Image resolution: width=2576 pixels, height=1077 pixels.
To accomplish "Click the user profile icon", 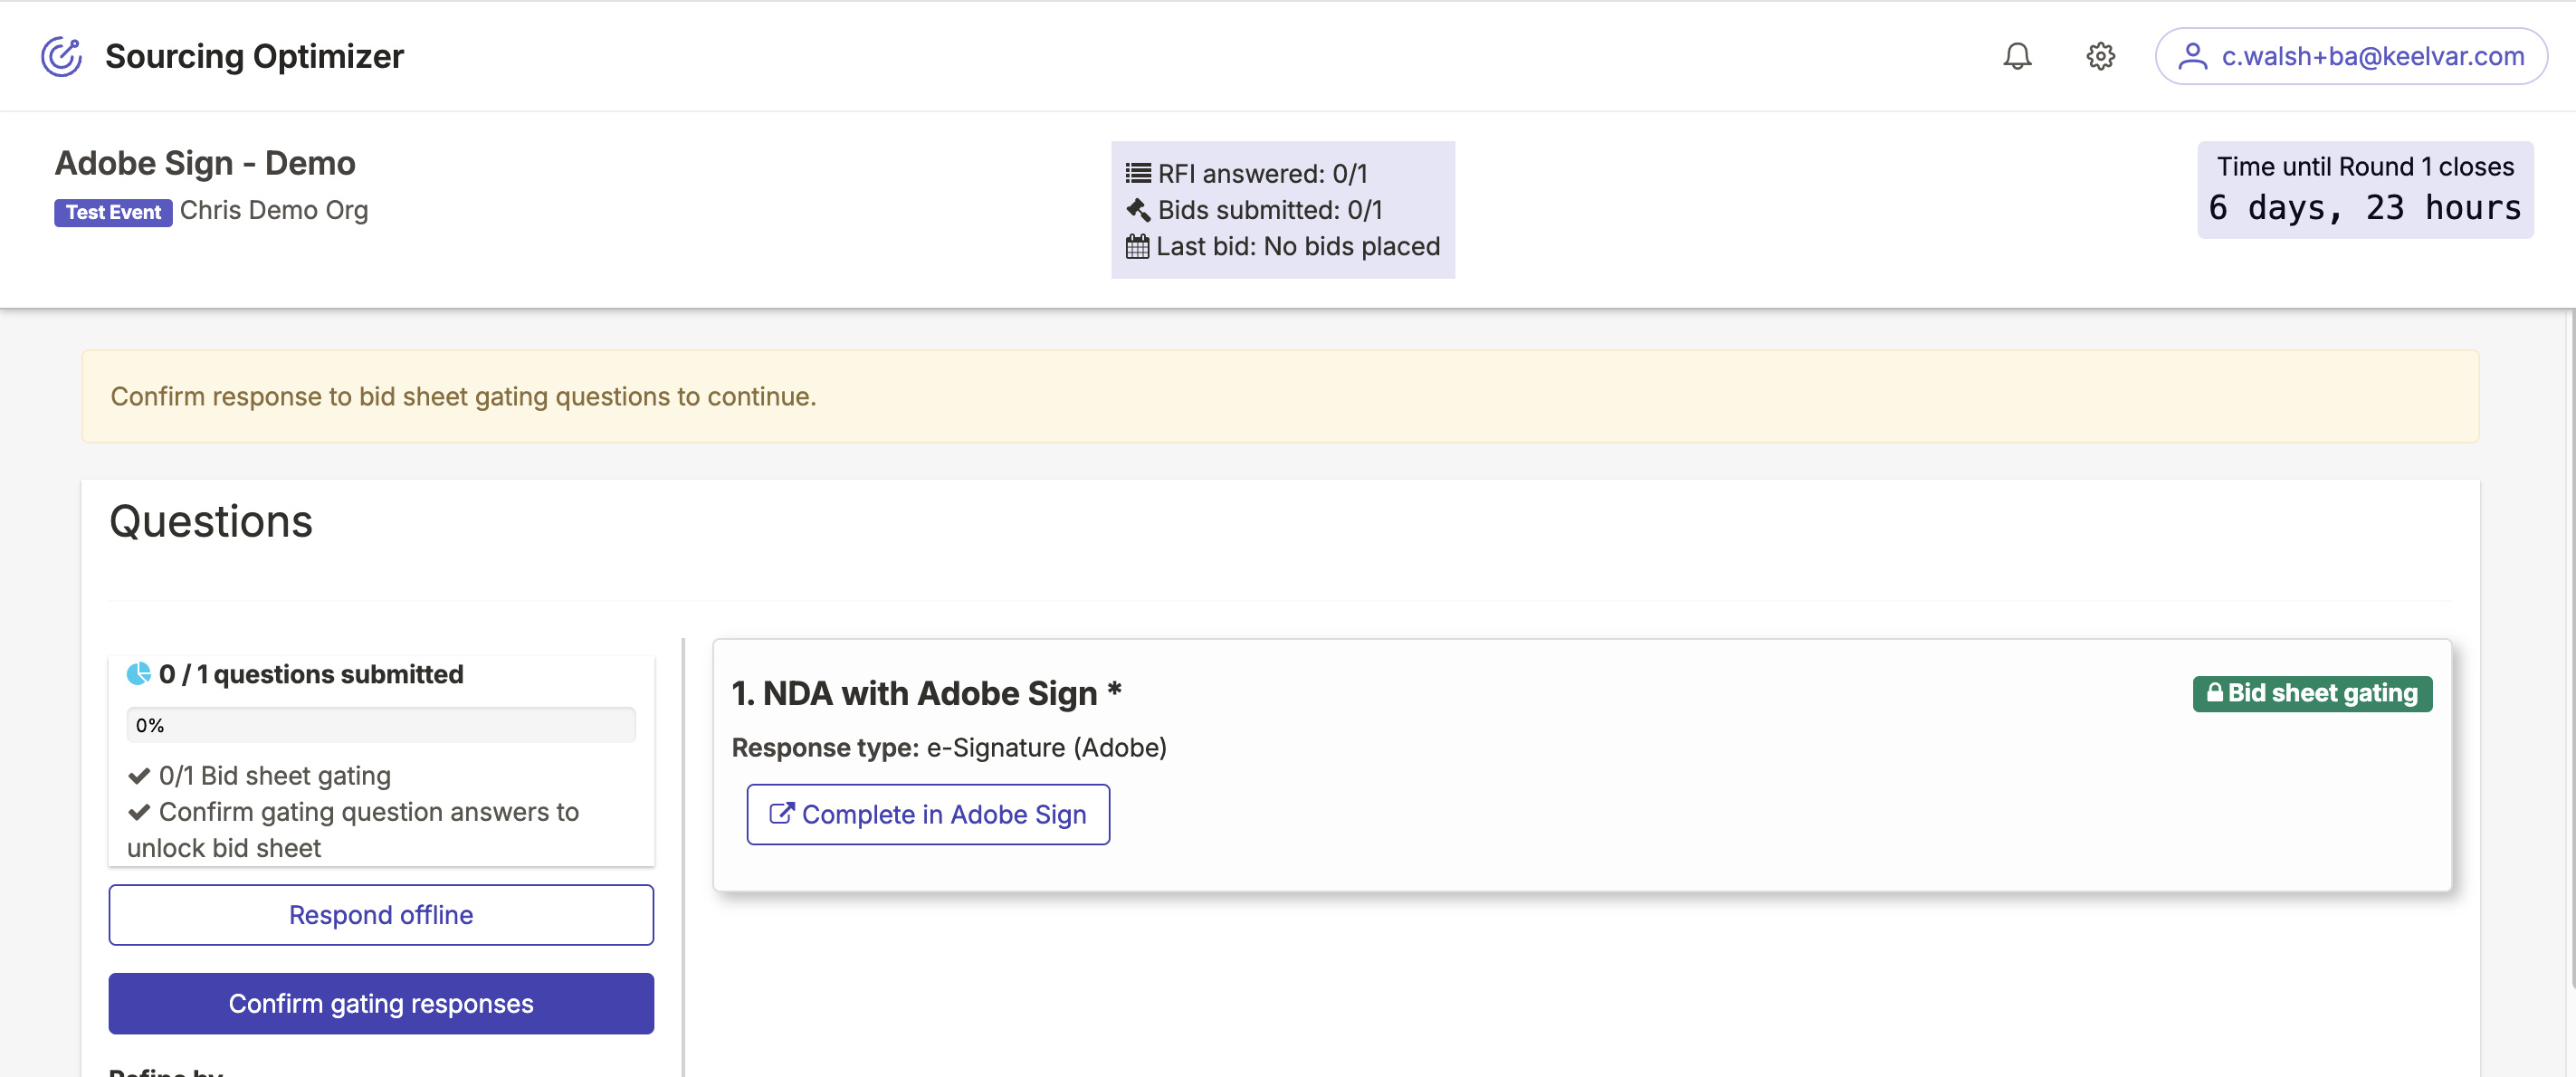I will [2192, 56].
